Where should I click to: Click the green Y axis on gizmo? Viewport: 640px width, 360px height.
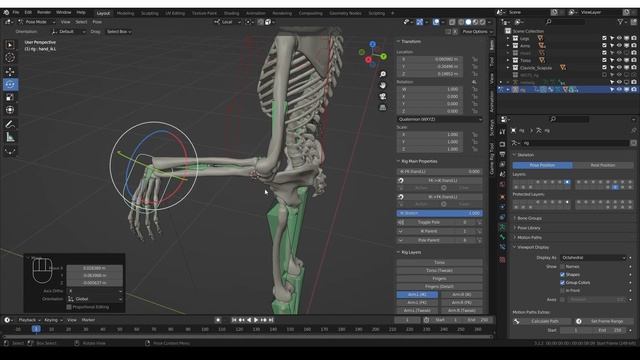click(x=384, y=56)
